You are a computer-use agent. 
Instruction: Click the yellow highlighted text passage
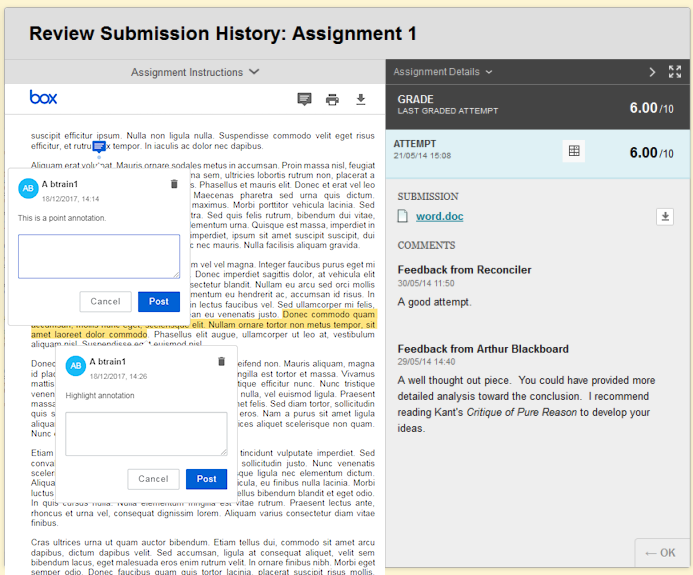point(203,325)
